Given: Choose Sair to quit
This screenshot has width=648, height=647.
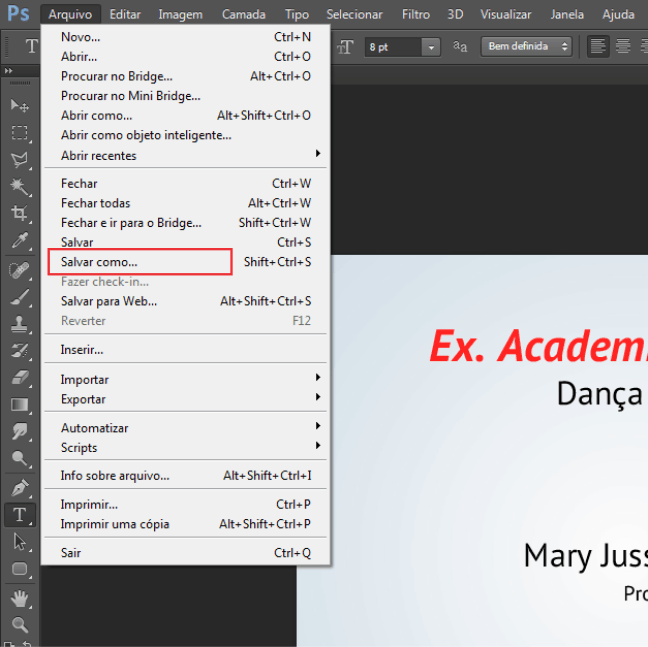Looking at the screenshot, I should 185,553.
